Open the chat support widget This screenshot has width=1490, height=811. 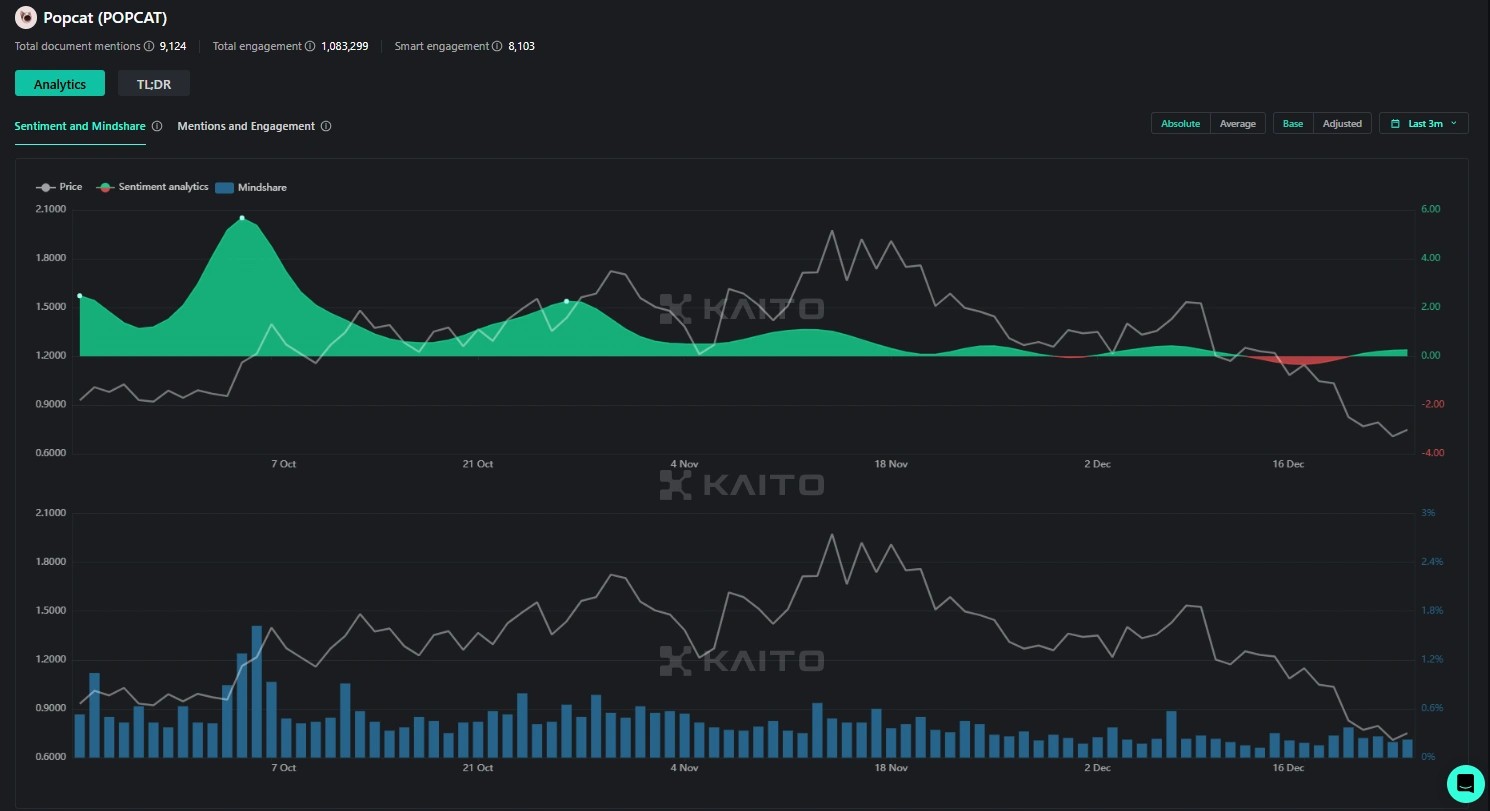pyautogui.click(x=1466, y=783)
